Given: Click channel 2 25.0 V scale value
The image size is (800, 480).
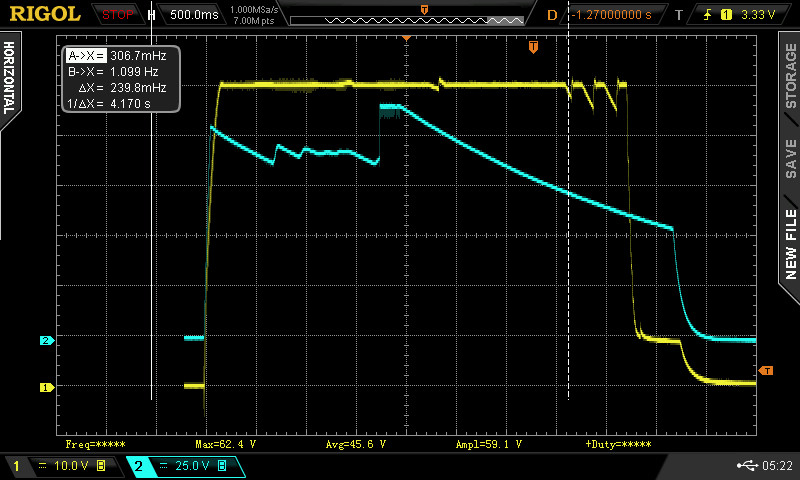Looking at the screenshot, I should 192,466.
